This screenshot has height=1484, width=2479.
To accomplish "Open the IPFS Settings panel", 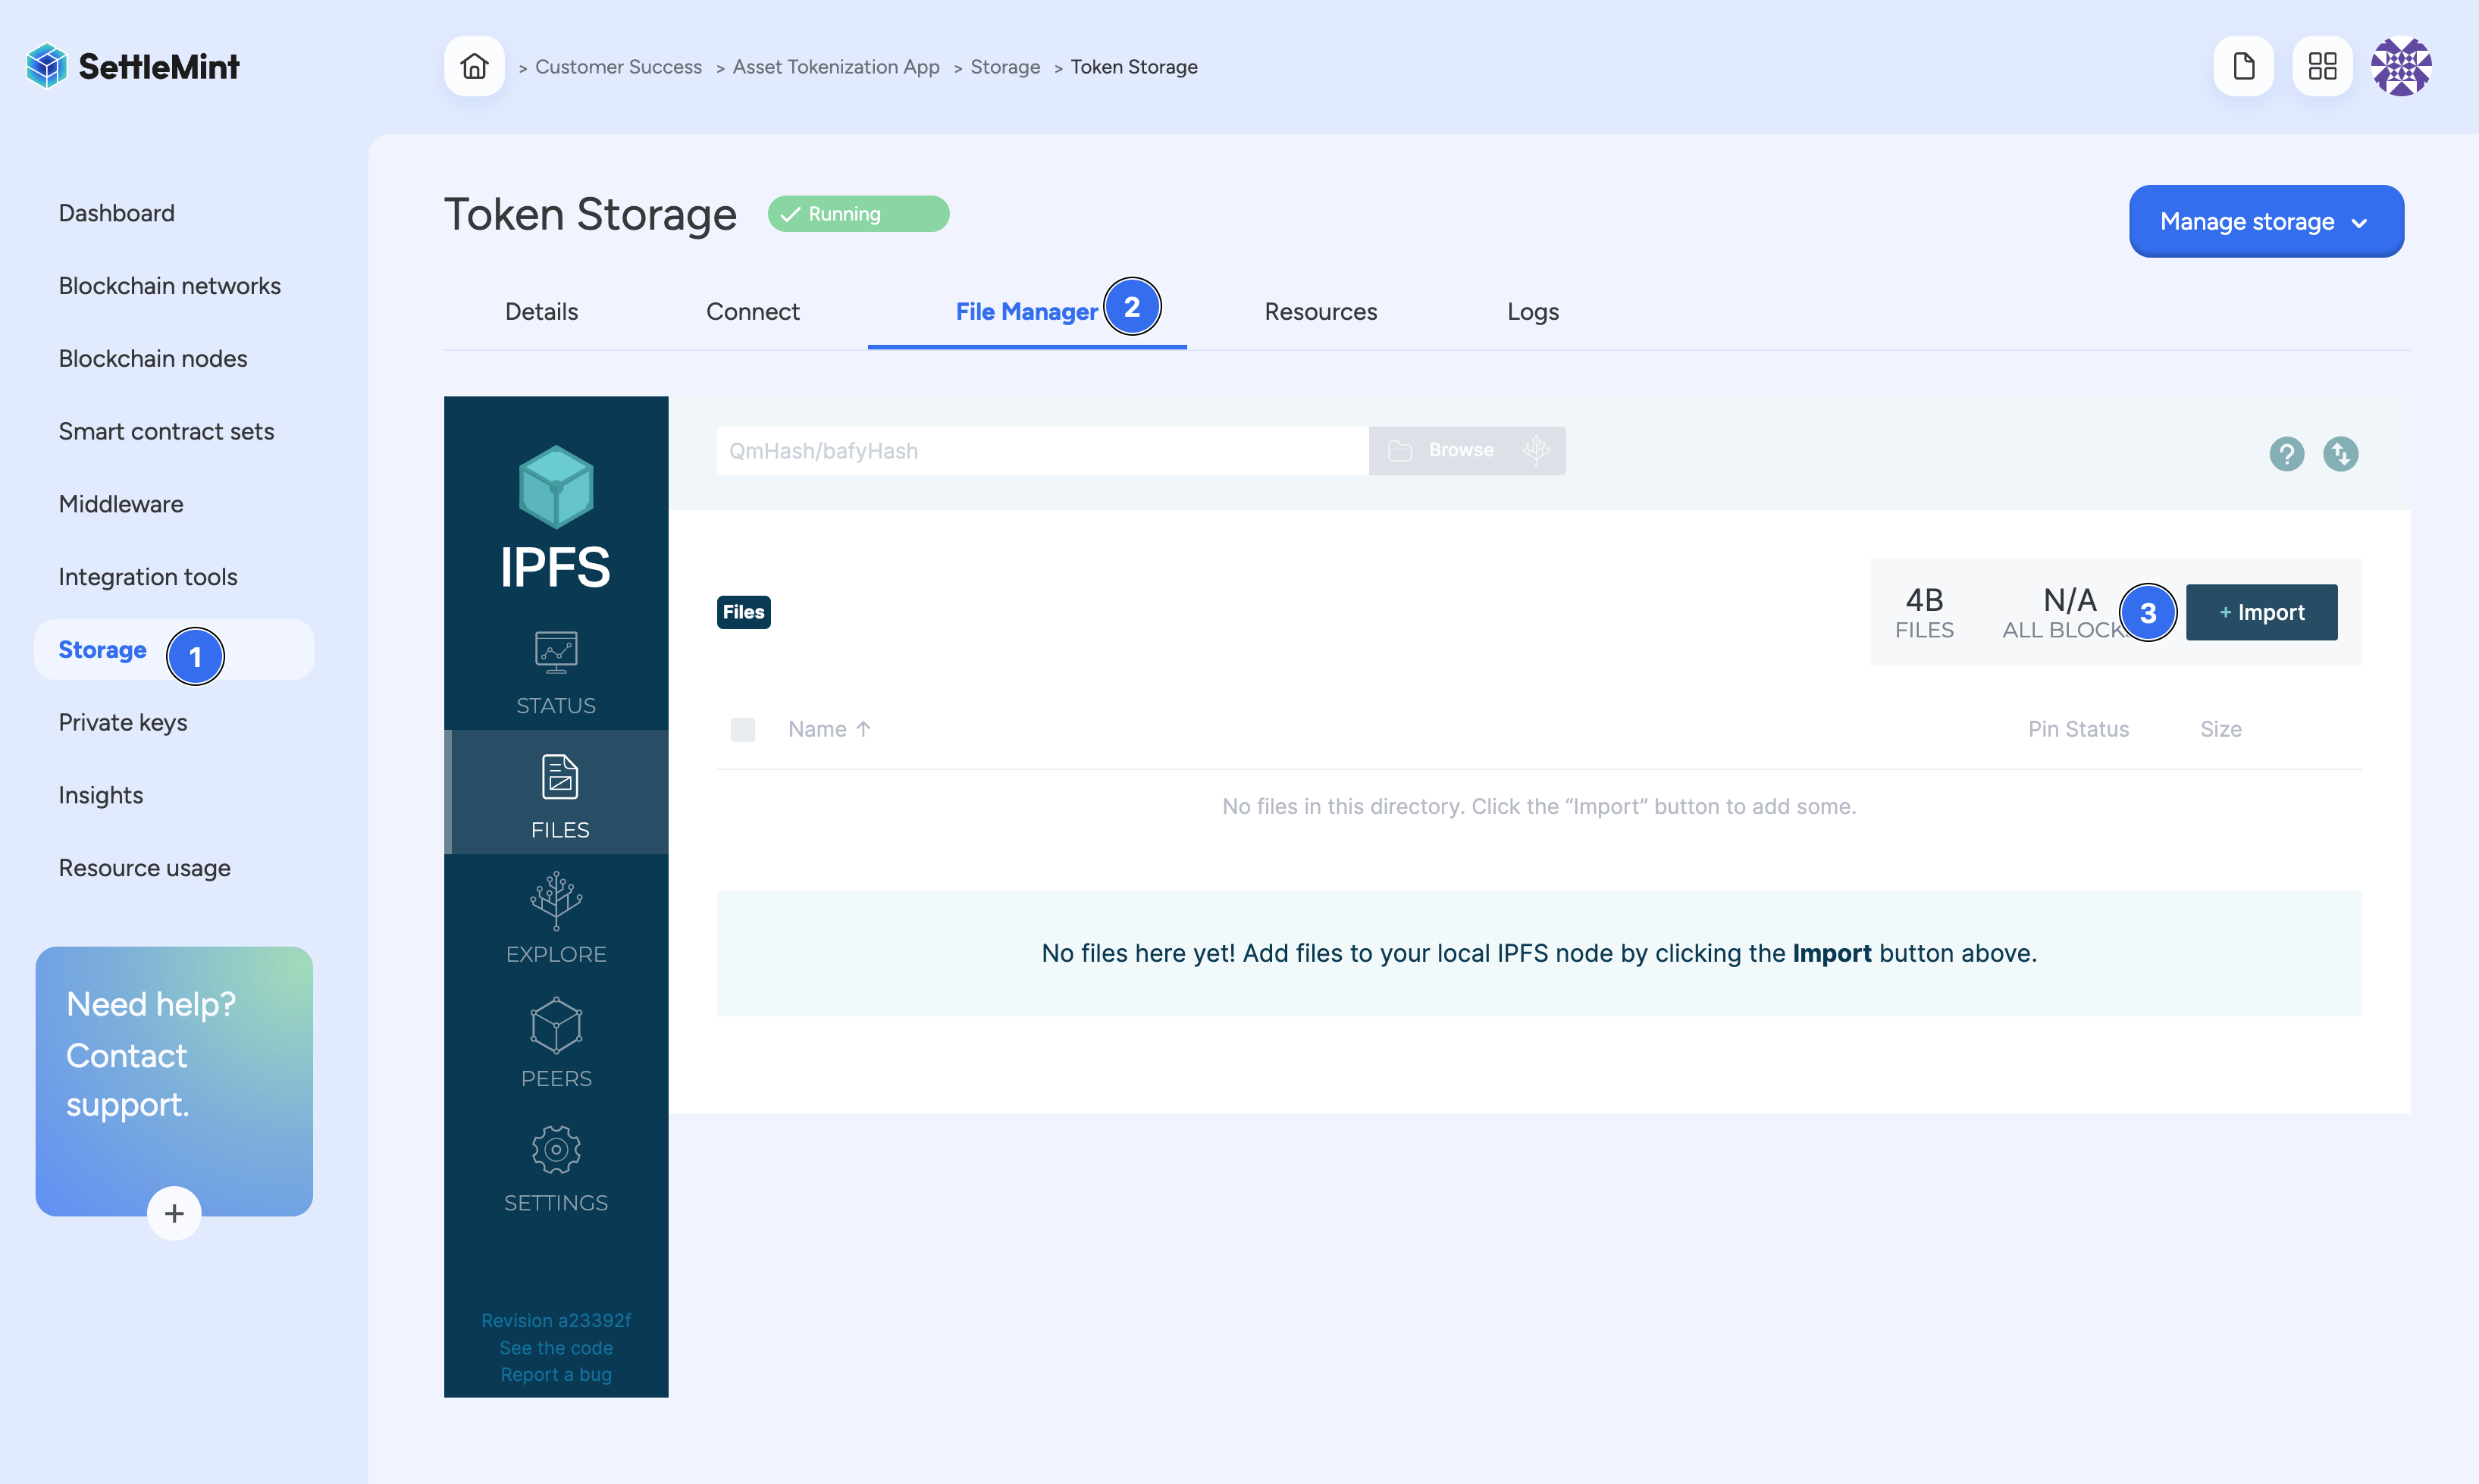I will tap(556, 1167).
